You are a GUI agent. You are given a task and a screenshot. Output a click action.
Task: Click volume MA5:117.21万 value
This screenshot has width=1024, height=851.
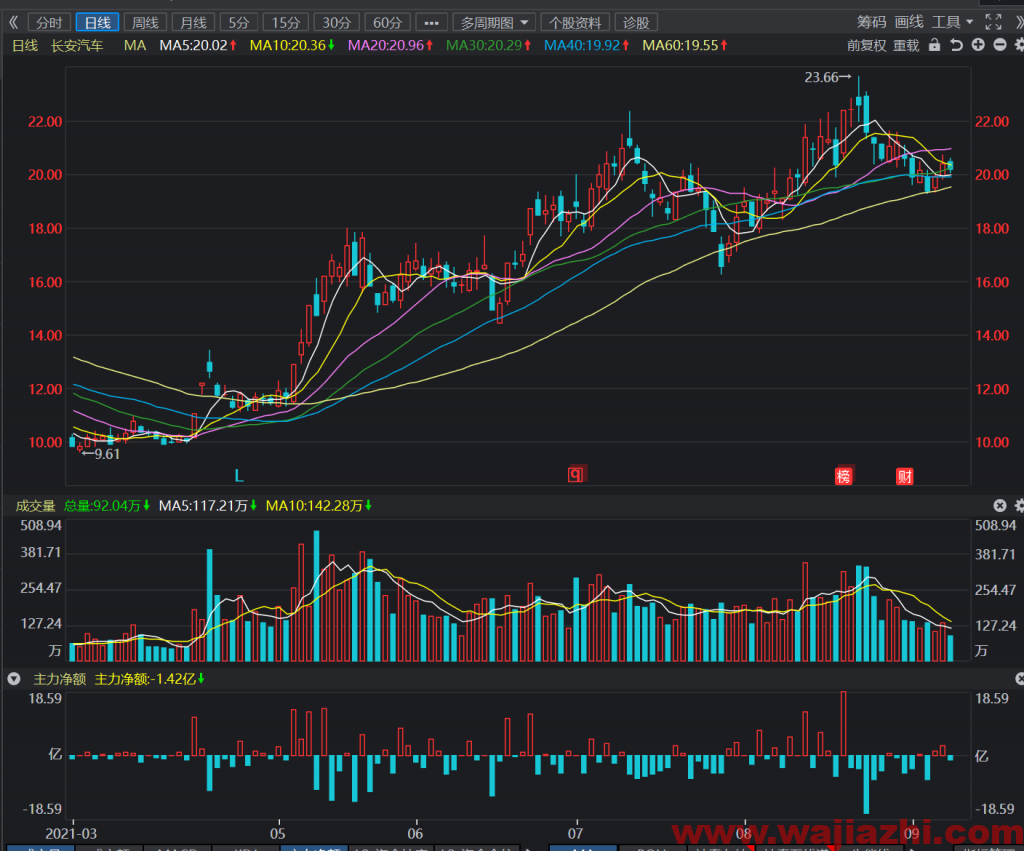[208, 506]
